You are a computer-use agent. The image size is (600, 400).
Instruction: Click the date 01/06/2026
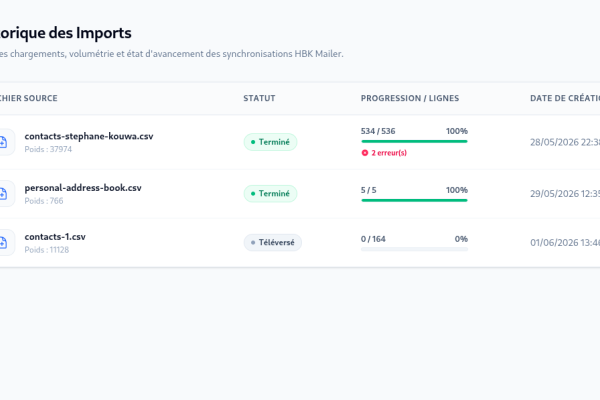[554, 243]
